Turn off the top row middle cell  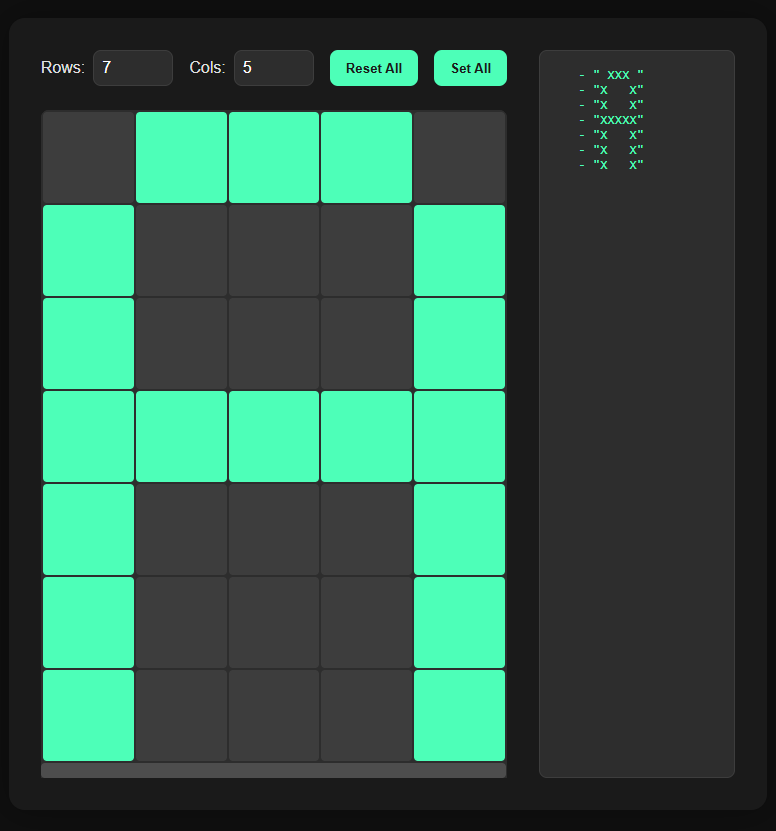coord(274,157)
